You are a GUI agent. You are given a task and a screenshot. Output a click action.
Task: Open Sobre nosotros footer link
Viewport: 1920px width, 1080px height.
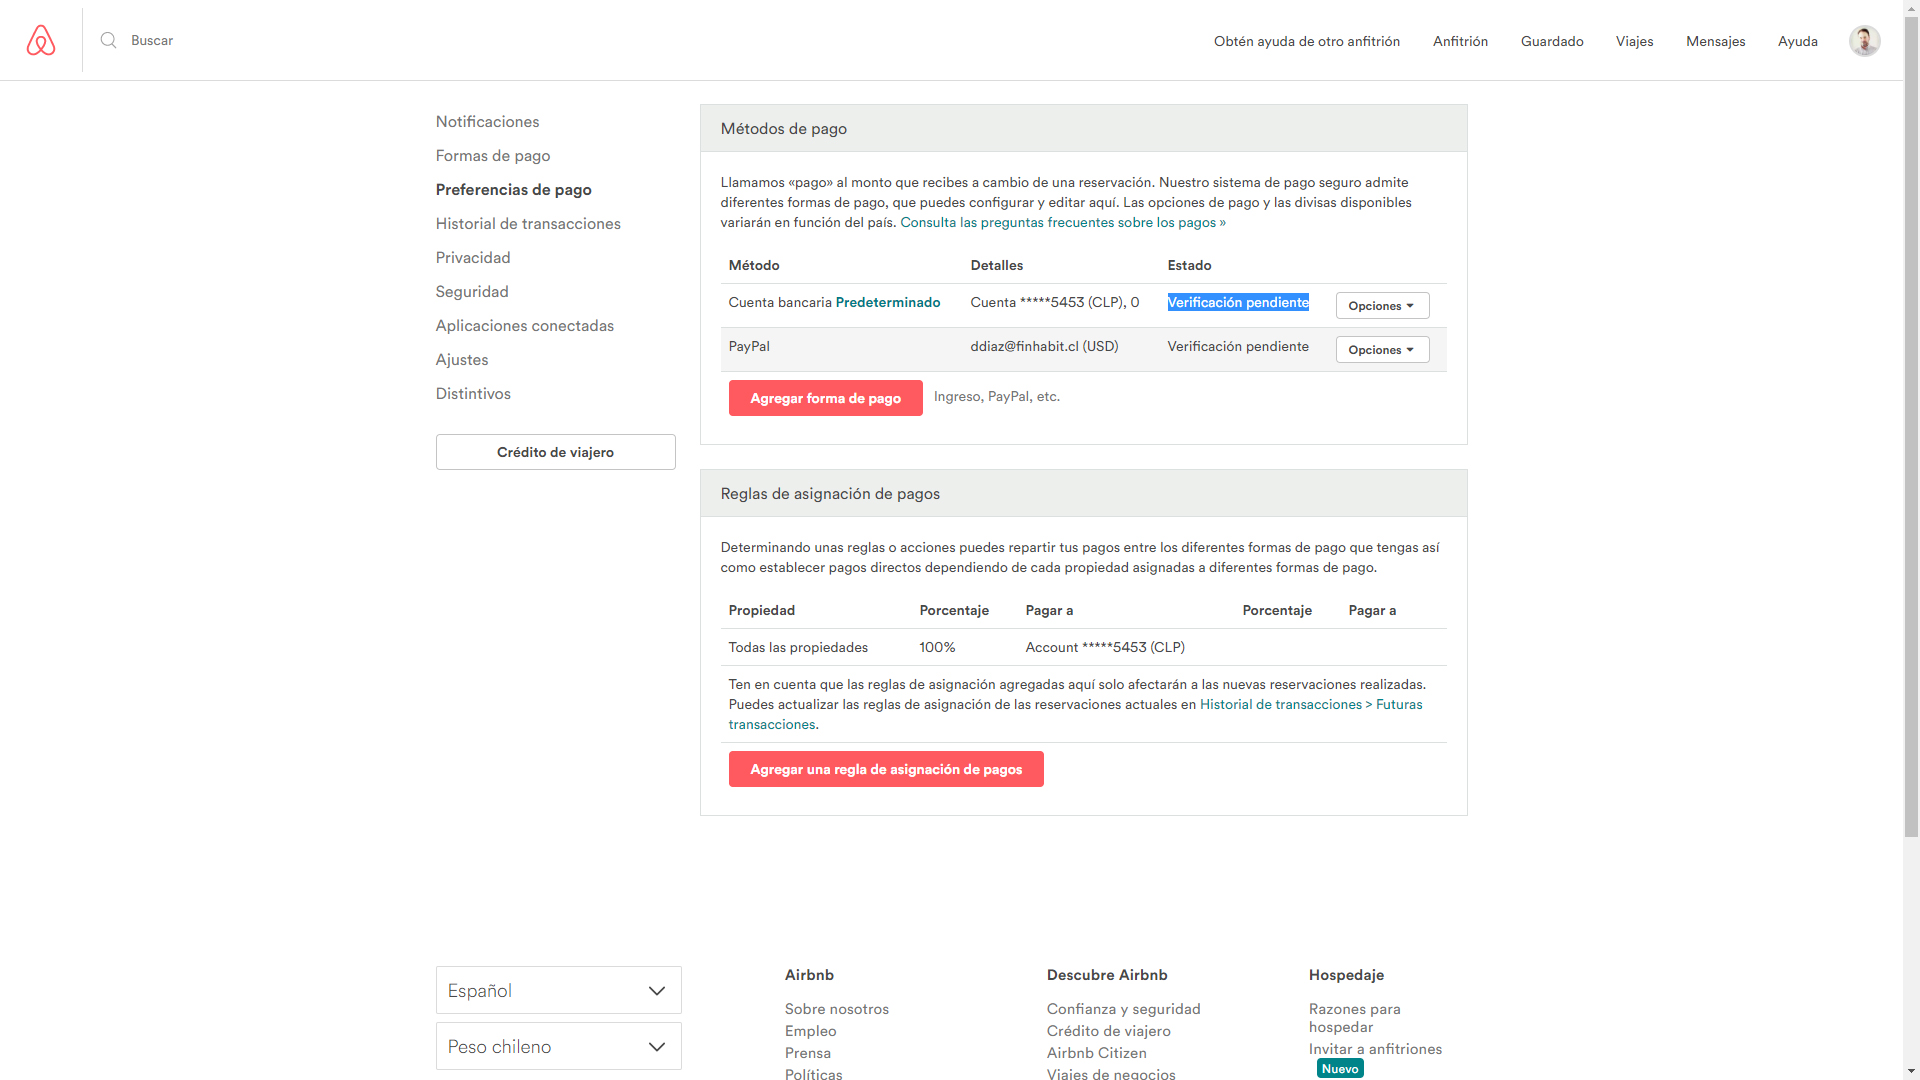(836, 1009)
